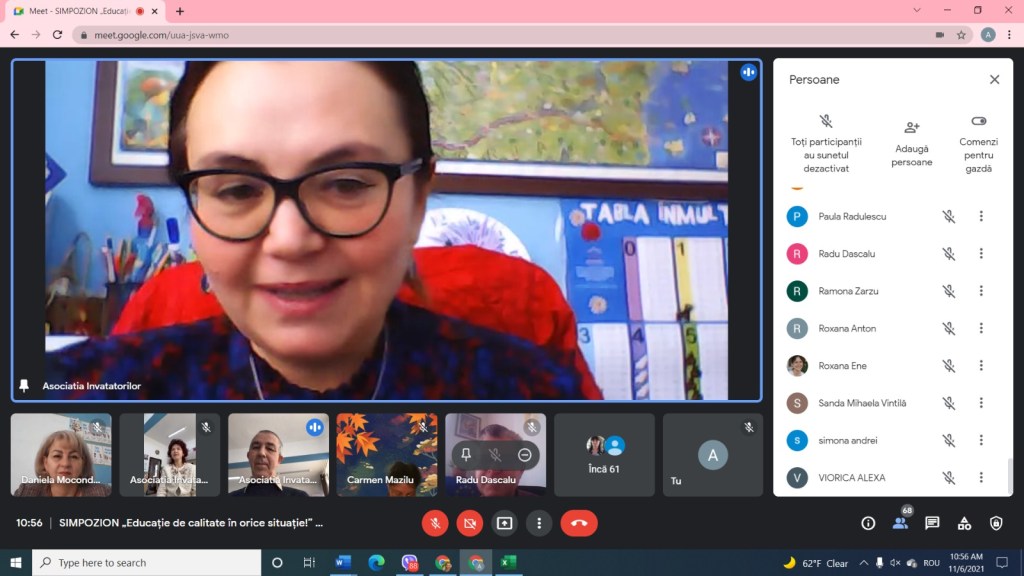The image size is (1024, 576).
Task: Open more options for Paula Radulescu
Action: click(x=981, y=216)
